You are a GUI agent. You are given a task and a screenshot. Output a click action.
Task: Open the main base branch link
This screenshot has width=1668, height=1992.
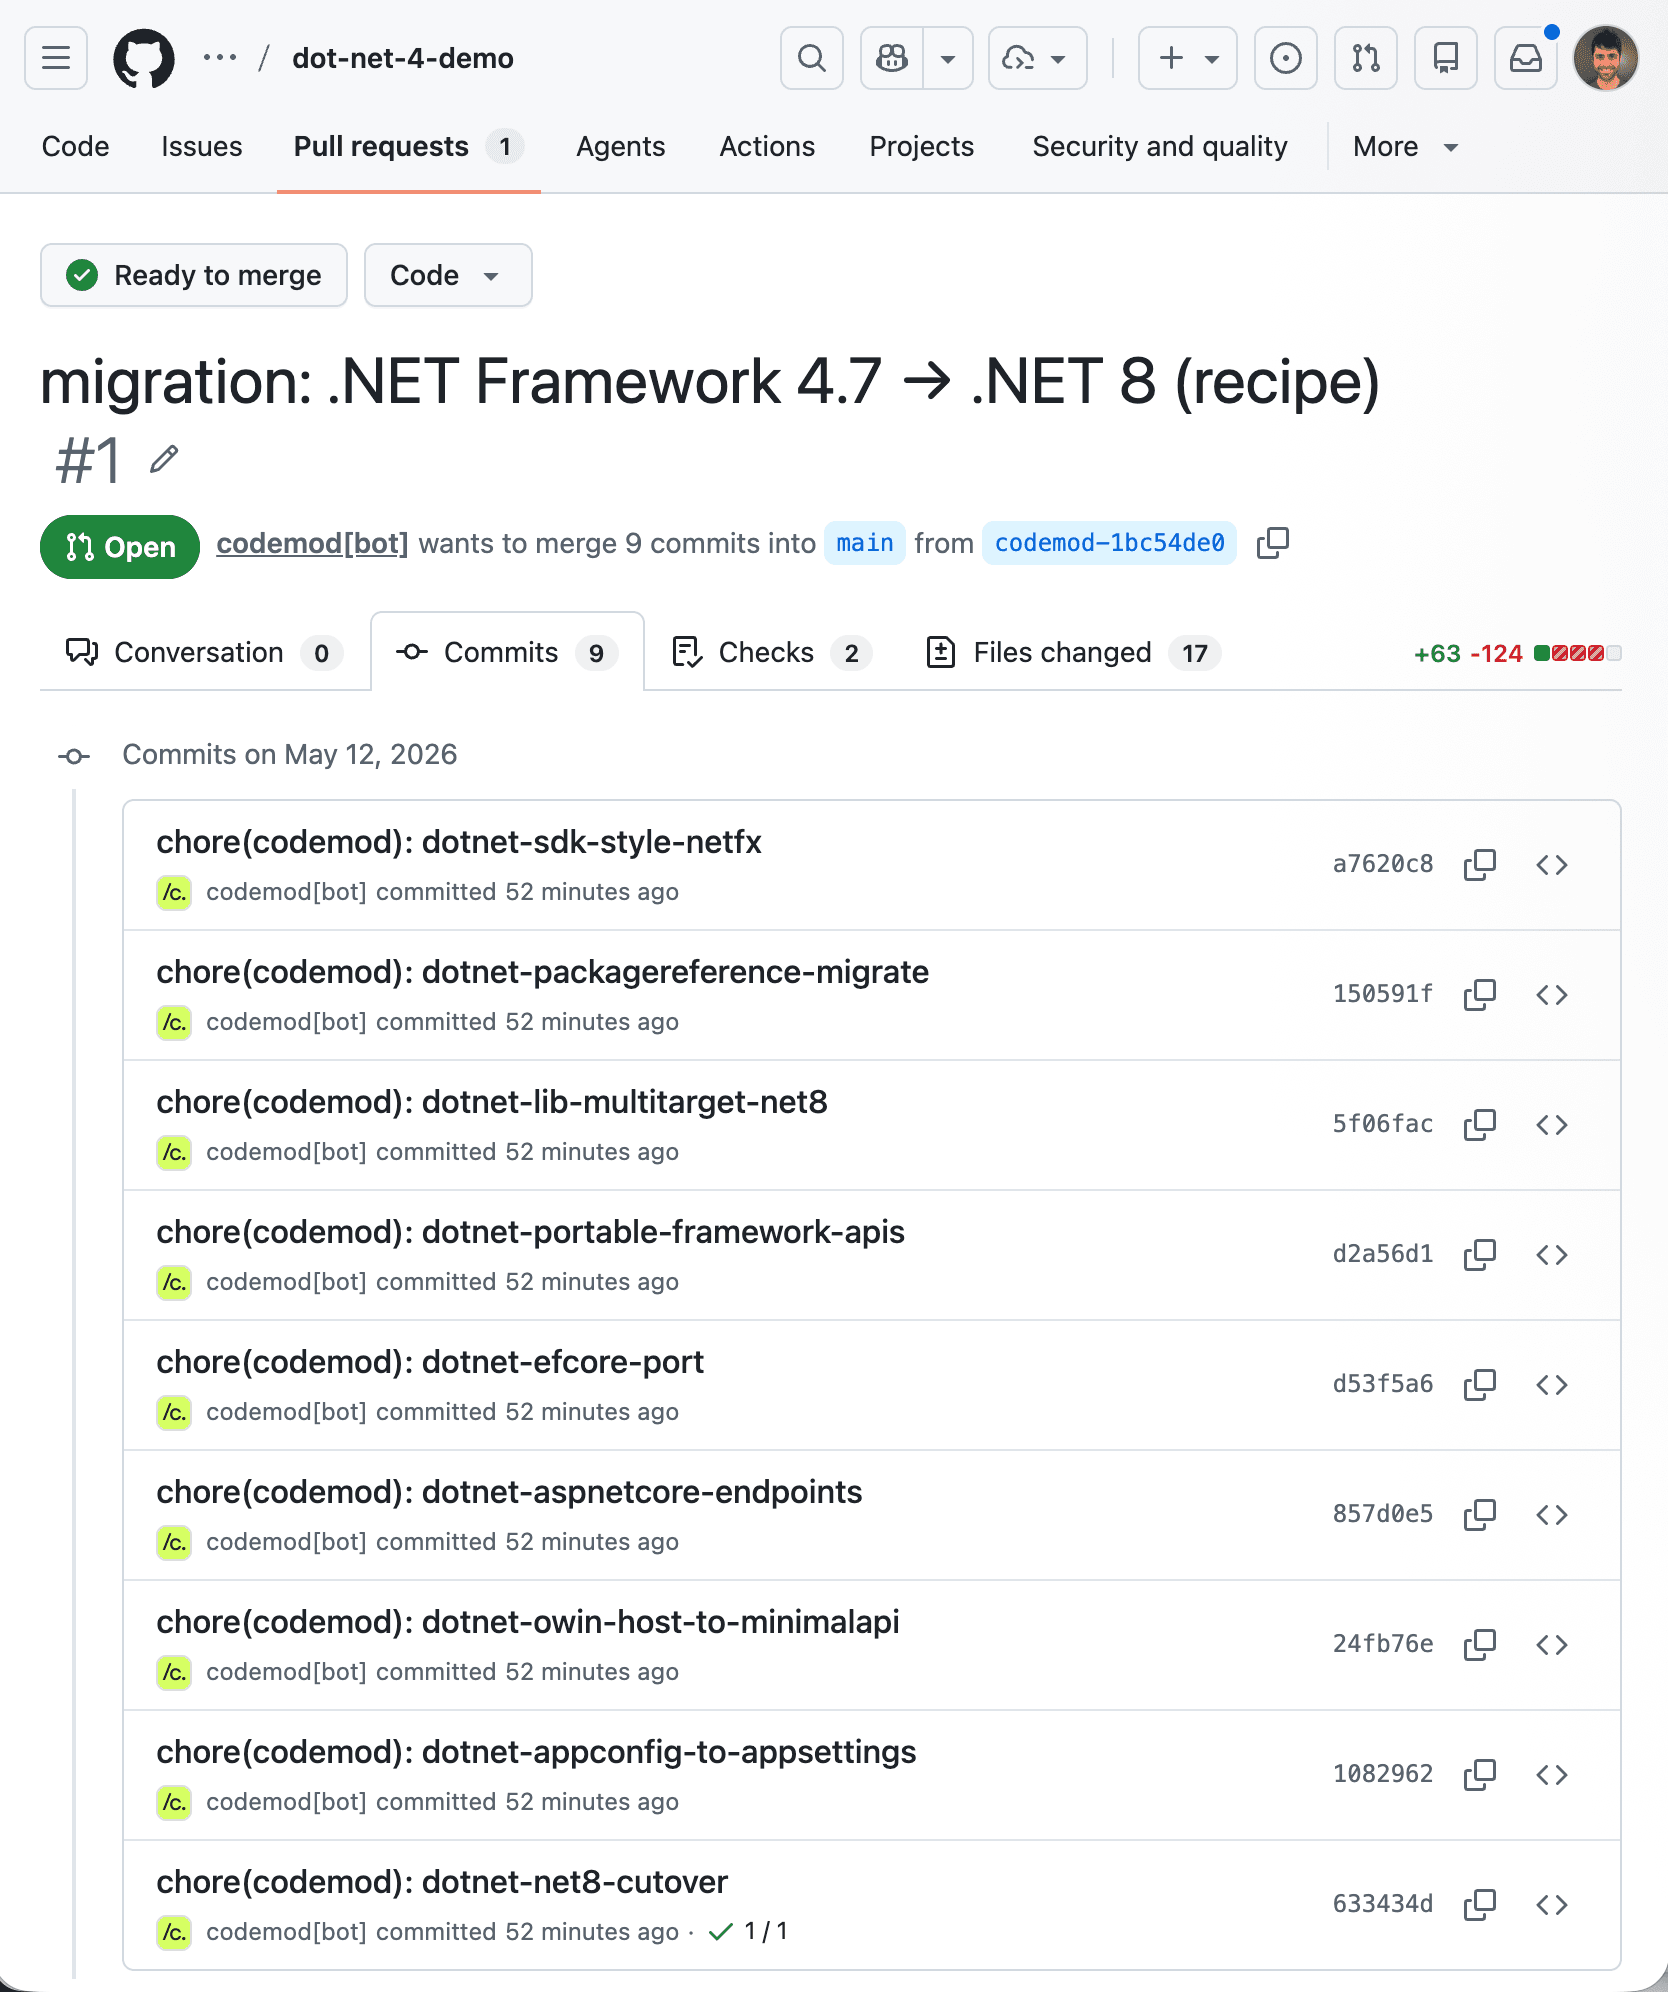865,543
